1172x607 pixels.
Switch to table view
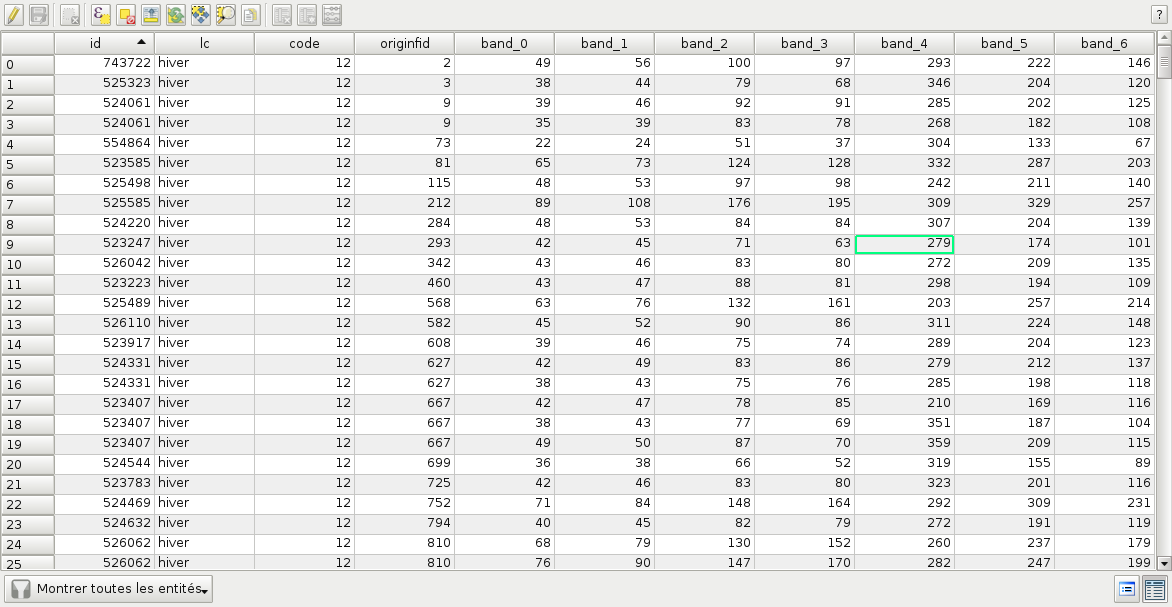pos(1155,589)
